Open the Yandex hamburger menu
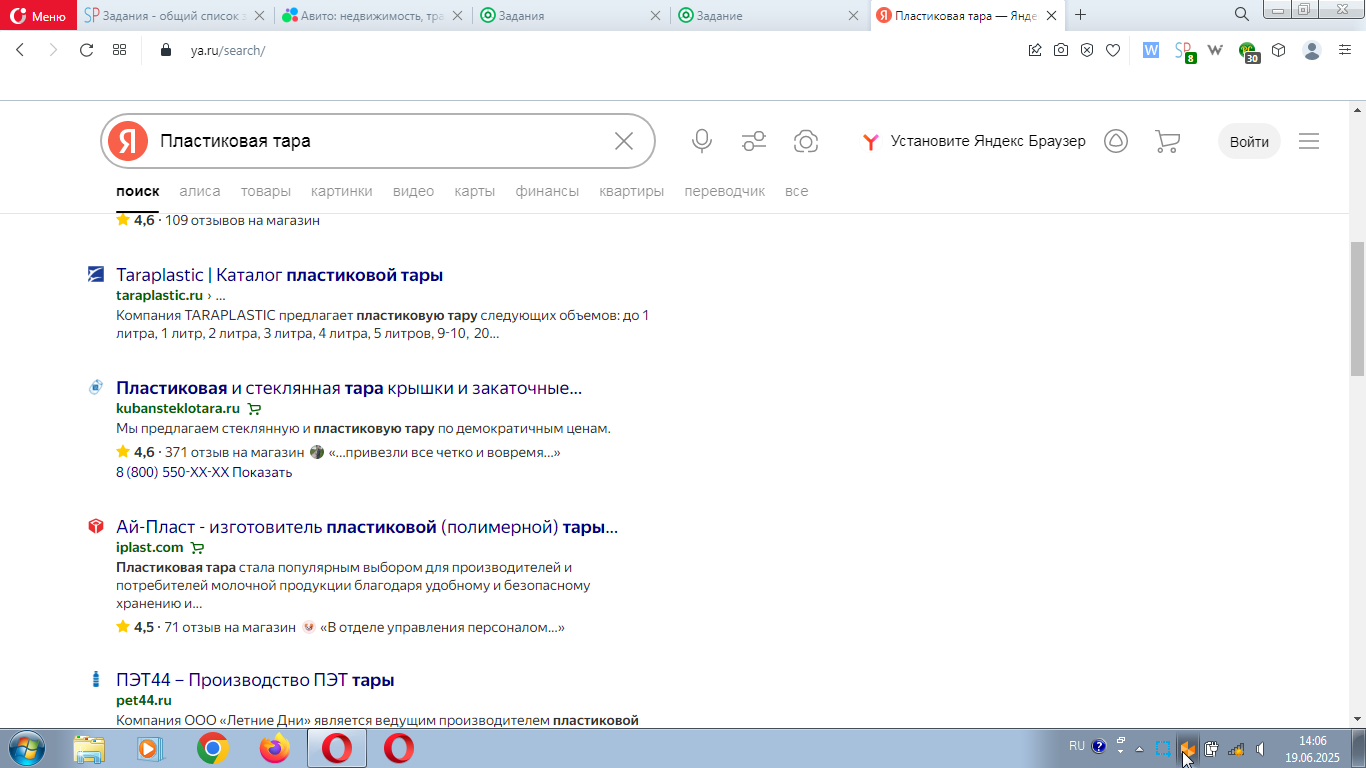Viewport: 1366px width, 768px height. pos(1309,141)
